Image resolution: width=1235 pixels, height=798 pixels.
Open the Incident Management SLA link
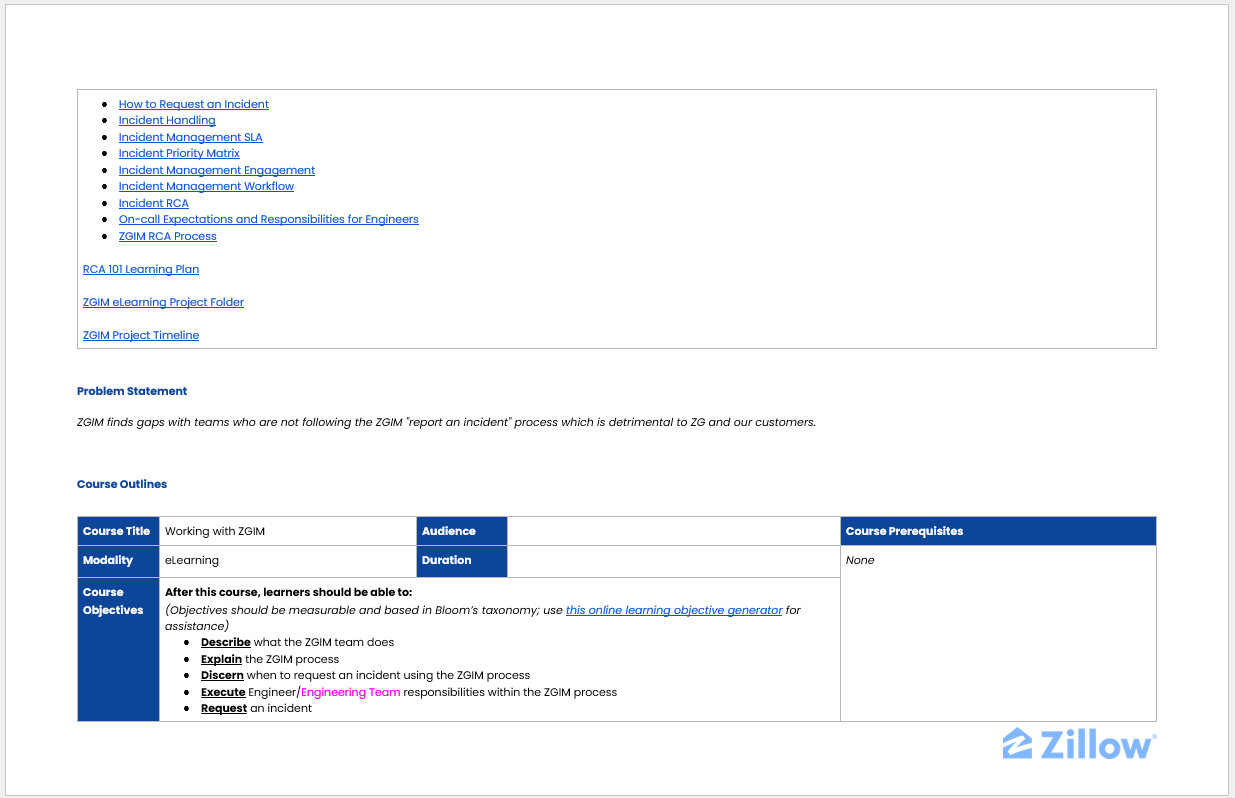pyautogui.click(x=190, y=137)
